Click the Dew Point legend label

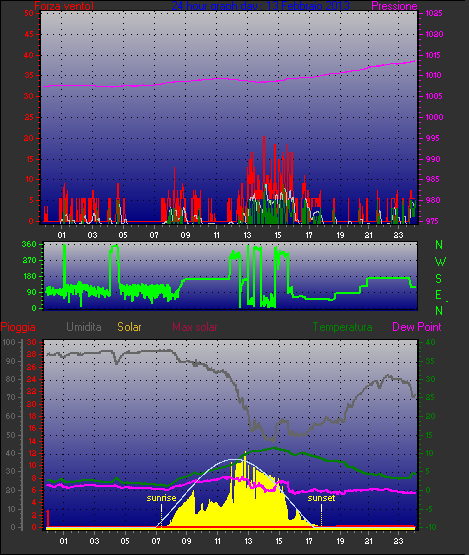pos(417,327)
